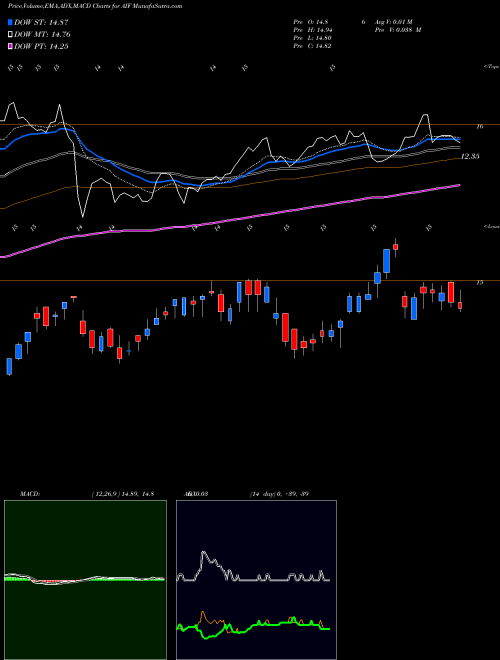Click the white DOW MT legend swatch
Viewport: 500px width, 660px height.
10,35
